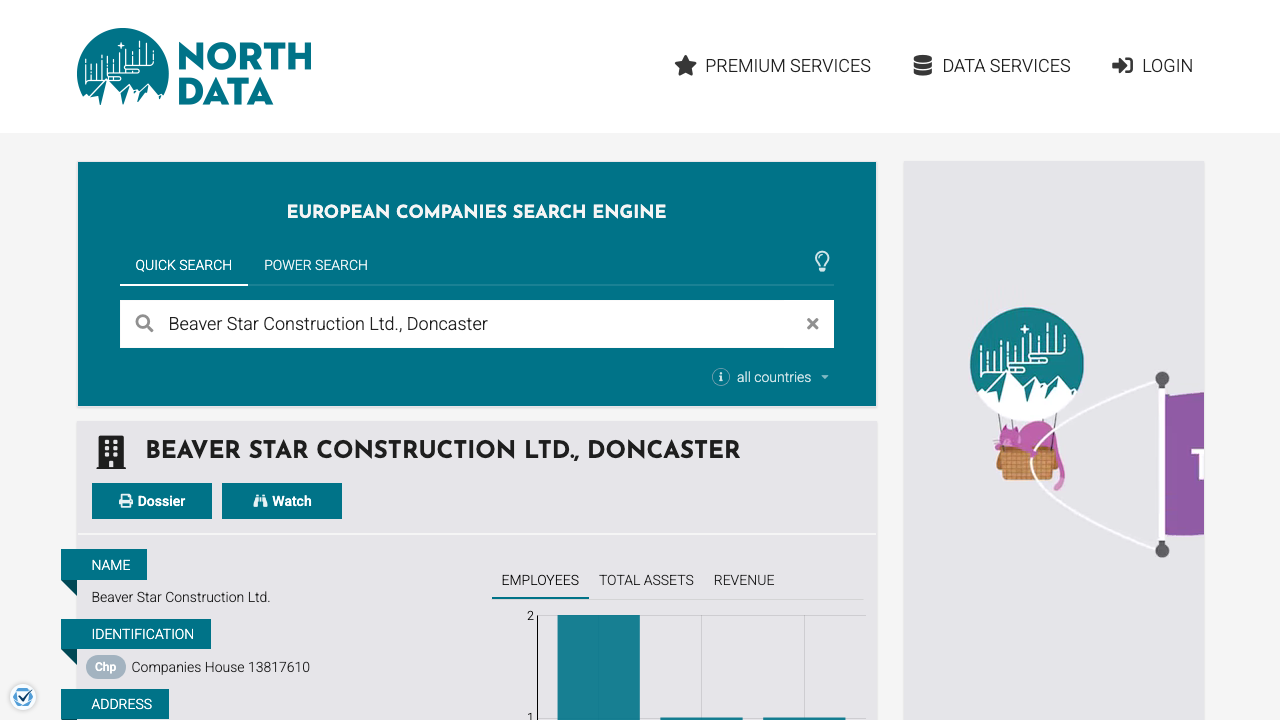
Task: Expand the ADDRESS section label
Action: point(122,704)
